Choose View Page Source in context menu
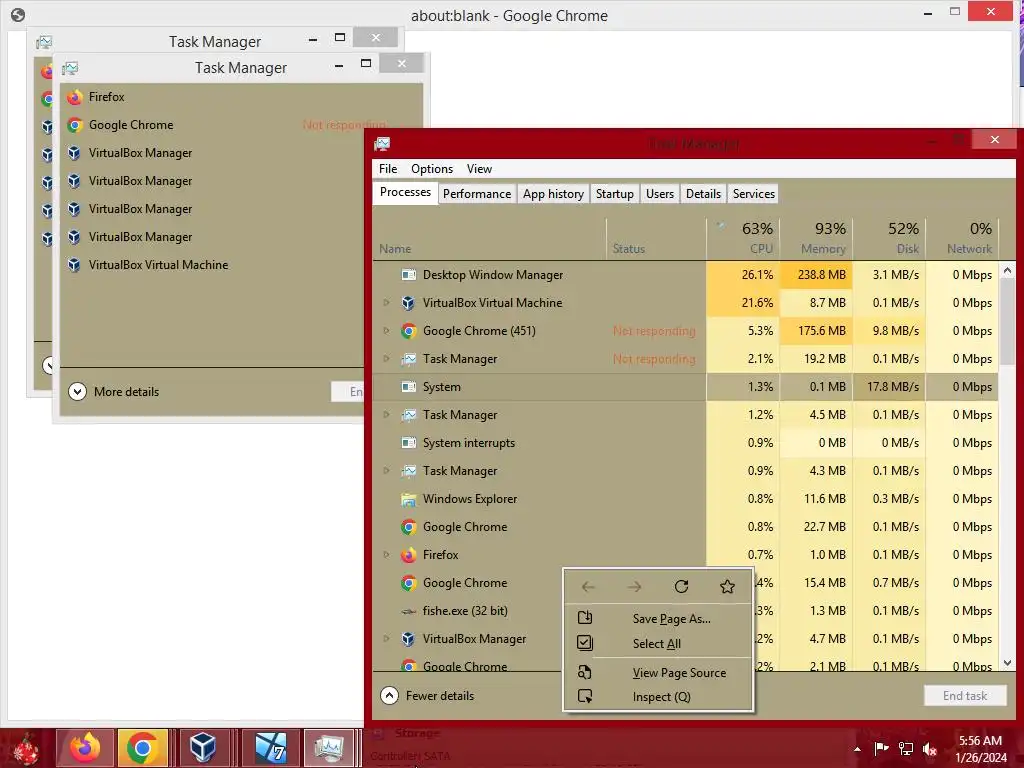 point(658,673)
